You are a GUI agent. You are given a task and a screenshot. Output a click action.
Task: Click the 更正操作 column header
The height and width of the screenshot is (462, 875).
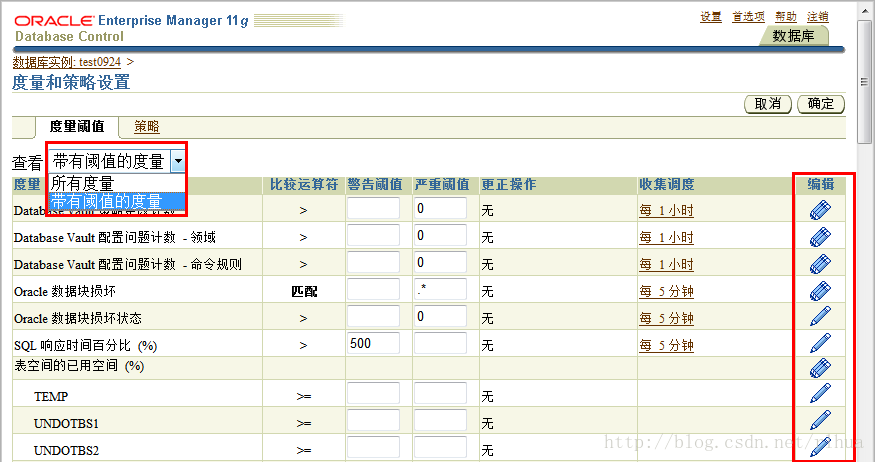(x=509, y=185)
